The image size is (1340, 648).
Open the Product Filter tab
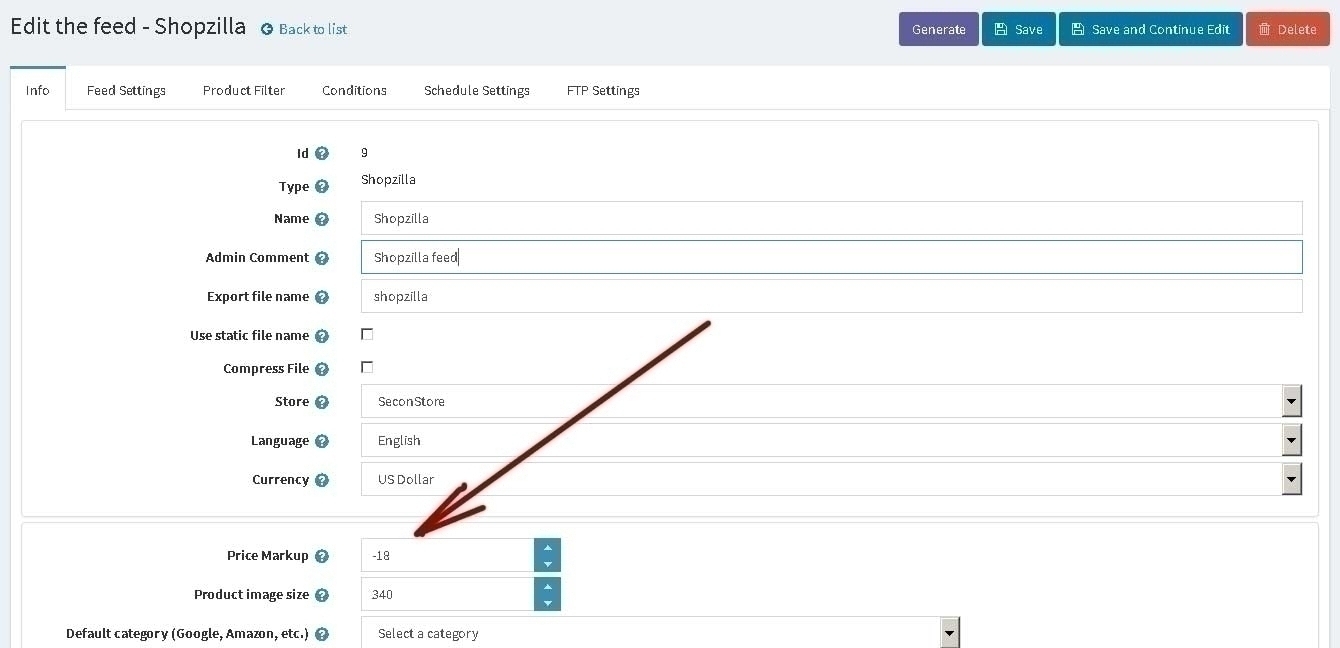tap(244, 90)
